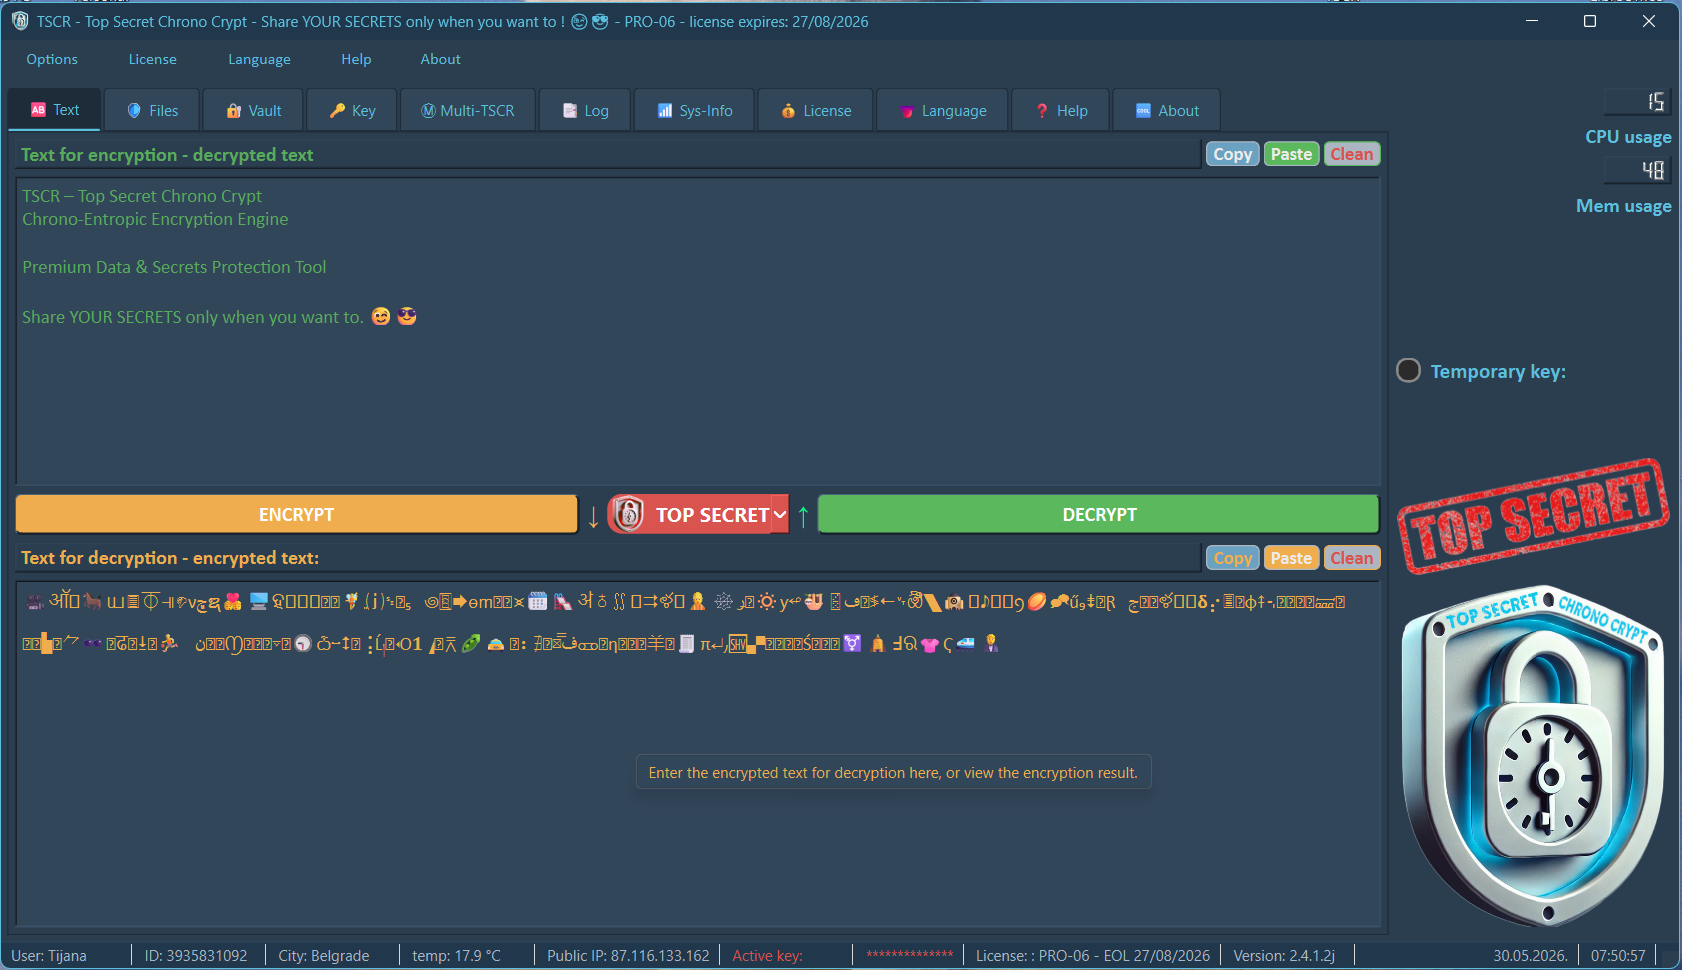The width and height of the screenshot is (1682, 970).
Task: Click the CPU usage digital counter
Action: click(1639, 102)
